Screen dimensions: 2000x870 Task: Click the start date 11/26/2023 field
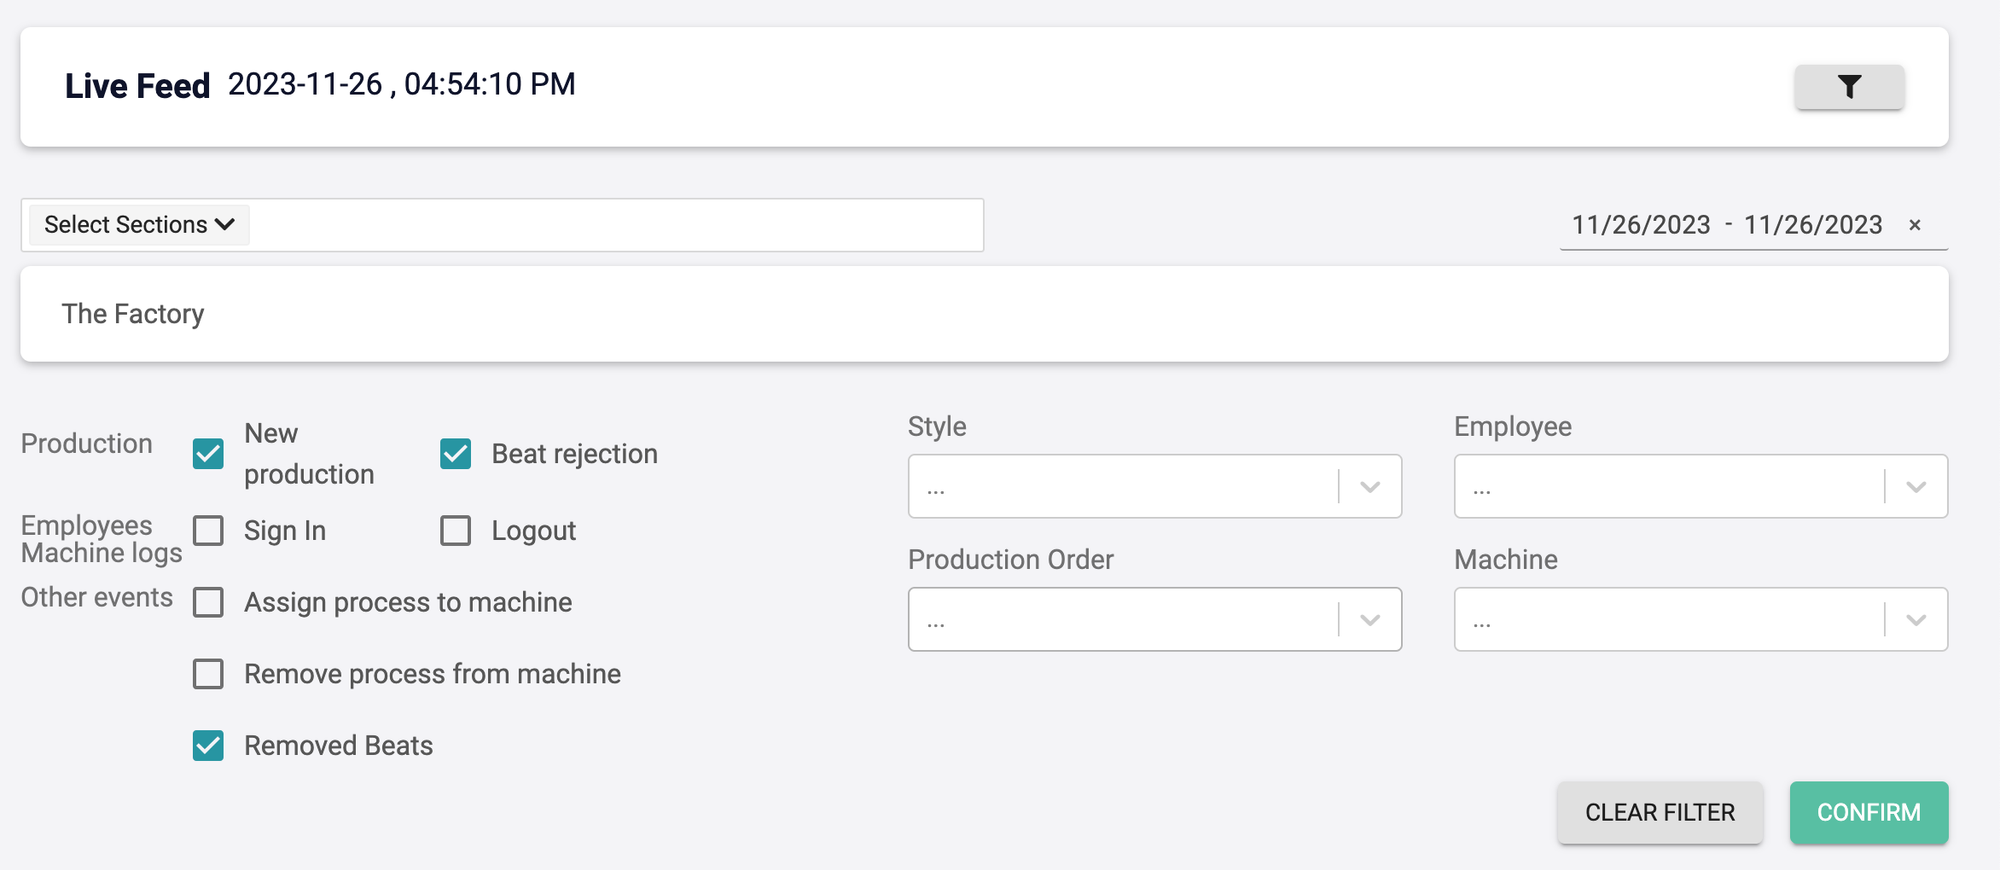[1641, 225]
